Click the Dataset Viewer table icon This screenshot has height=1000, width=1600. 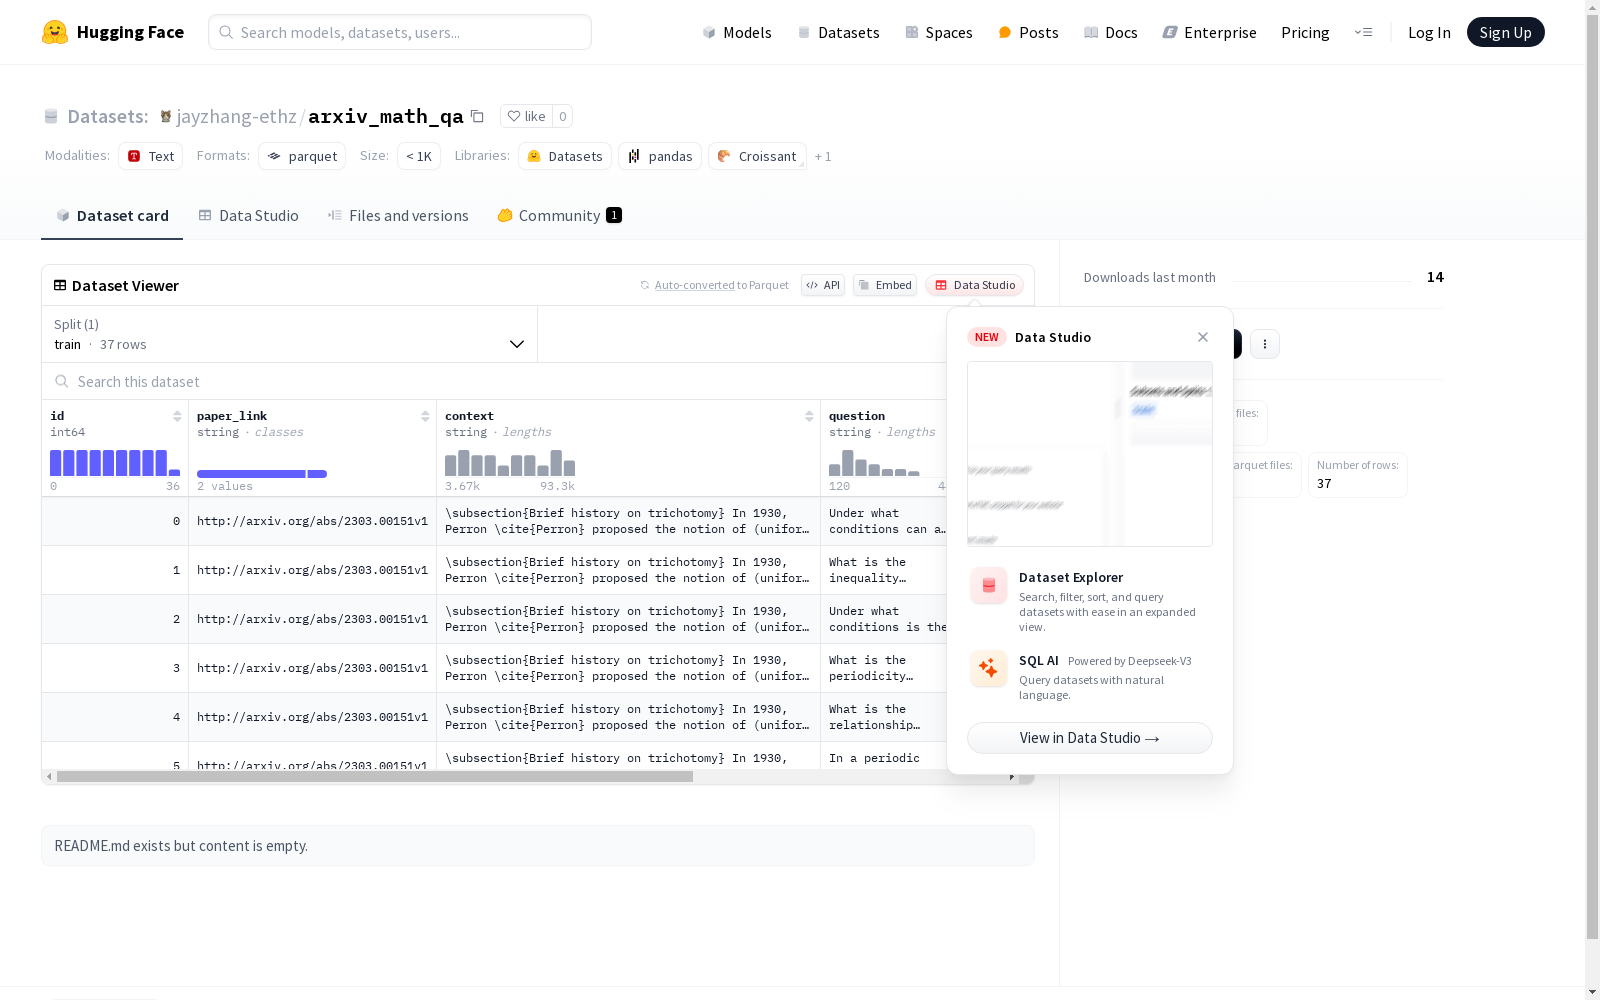(60, 285)
